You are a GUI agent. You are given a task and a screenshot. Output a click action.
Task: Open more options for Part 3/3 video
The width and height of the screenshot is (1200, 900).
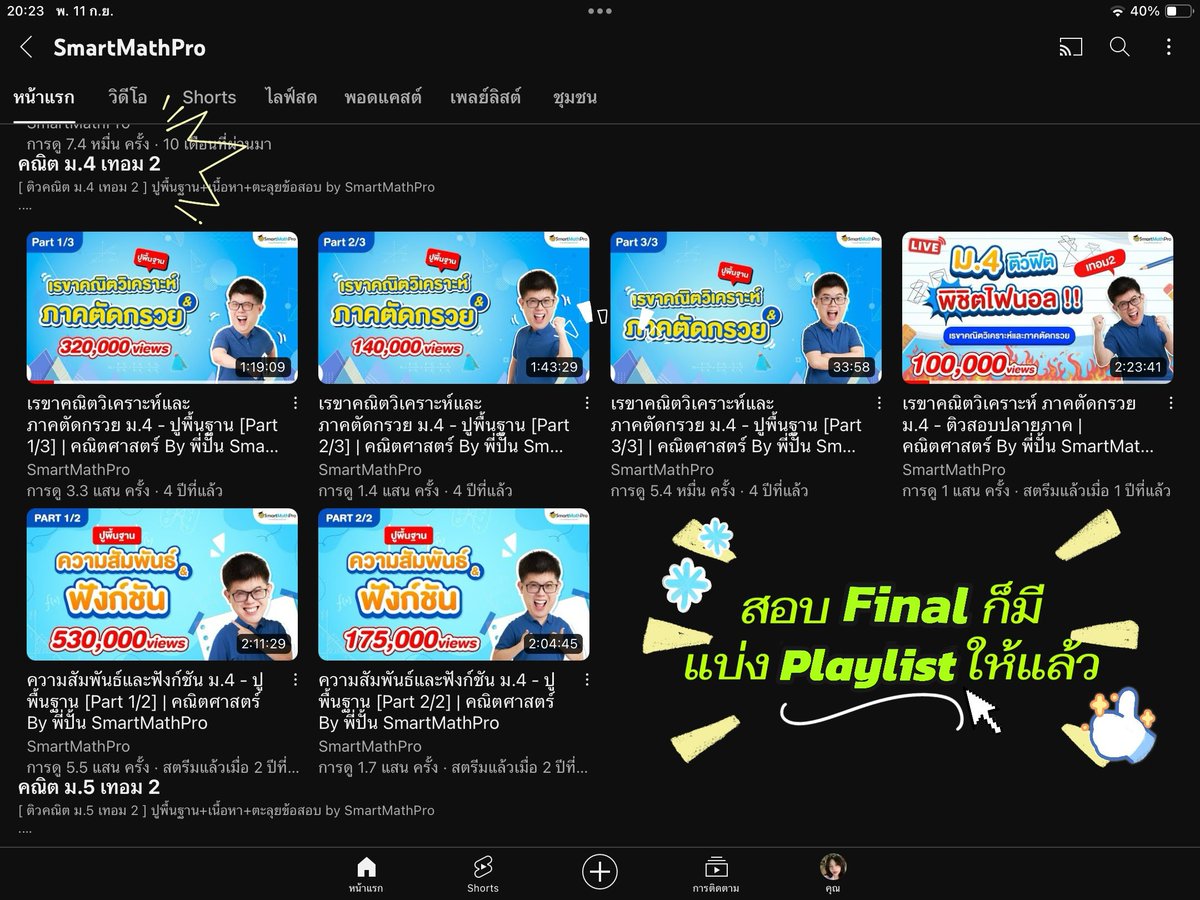tap(879, 404)
